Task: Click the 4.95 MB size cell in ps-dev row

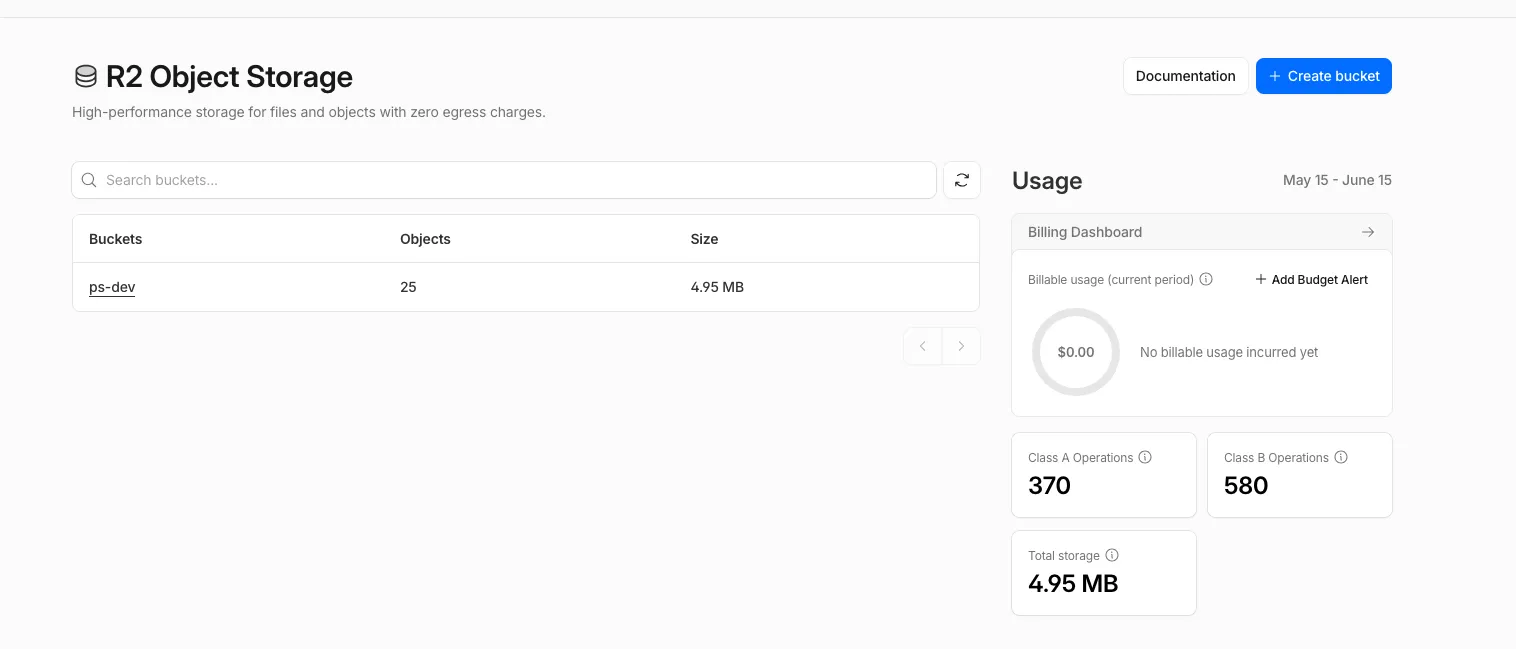Action: 717,287
